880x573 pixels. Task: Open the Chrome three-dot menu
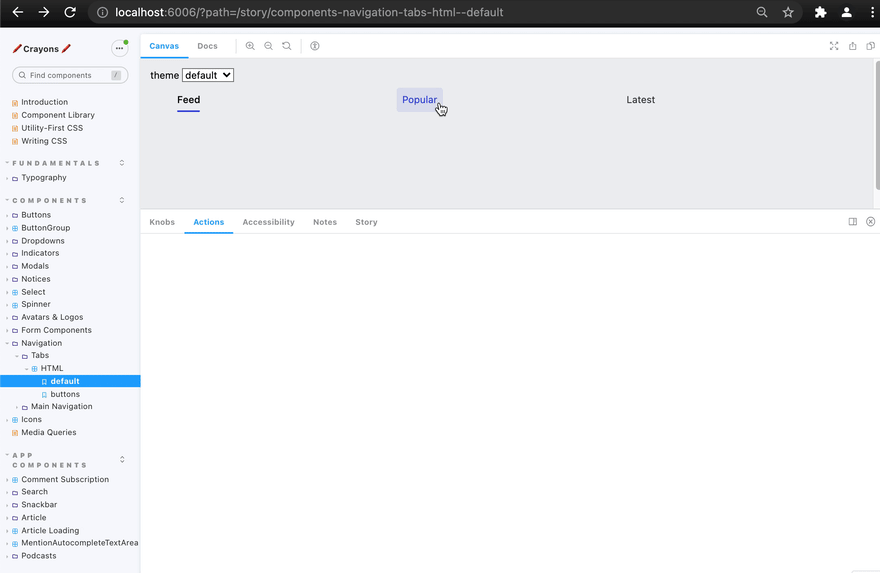(872, 12)
